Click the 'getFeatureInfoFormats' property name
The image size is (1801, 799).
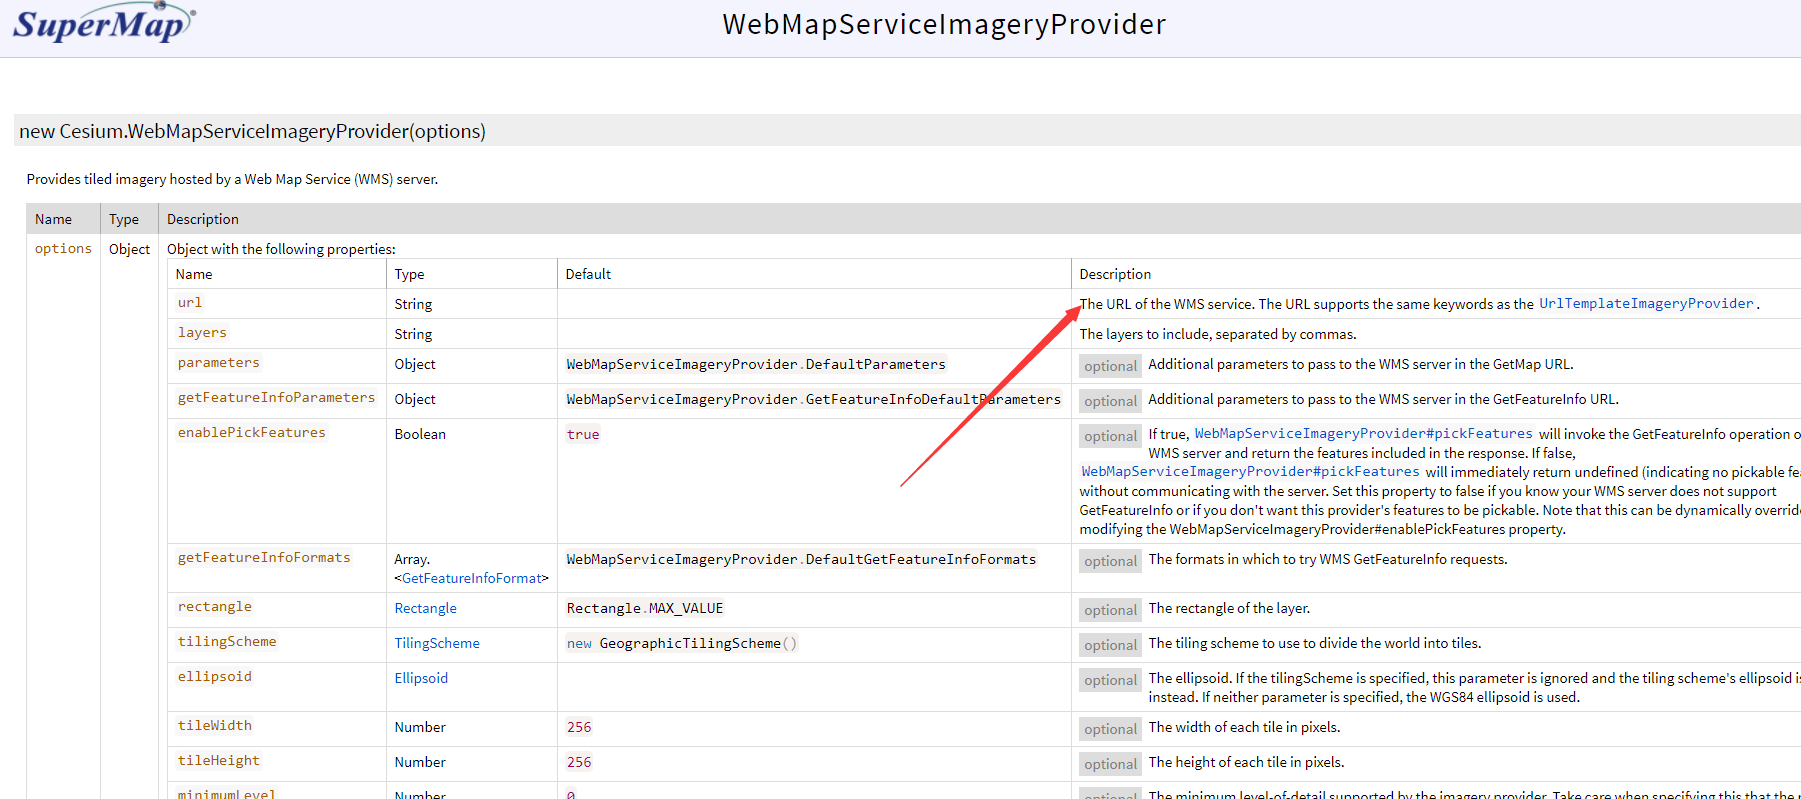(264, 558)
